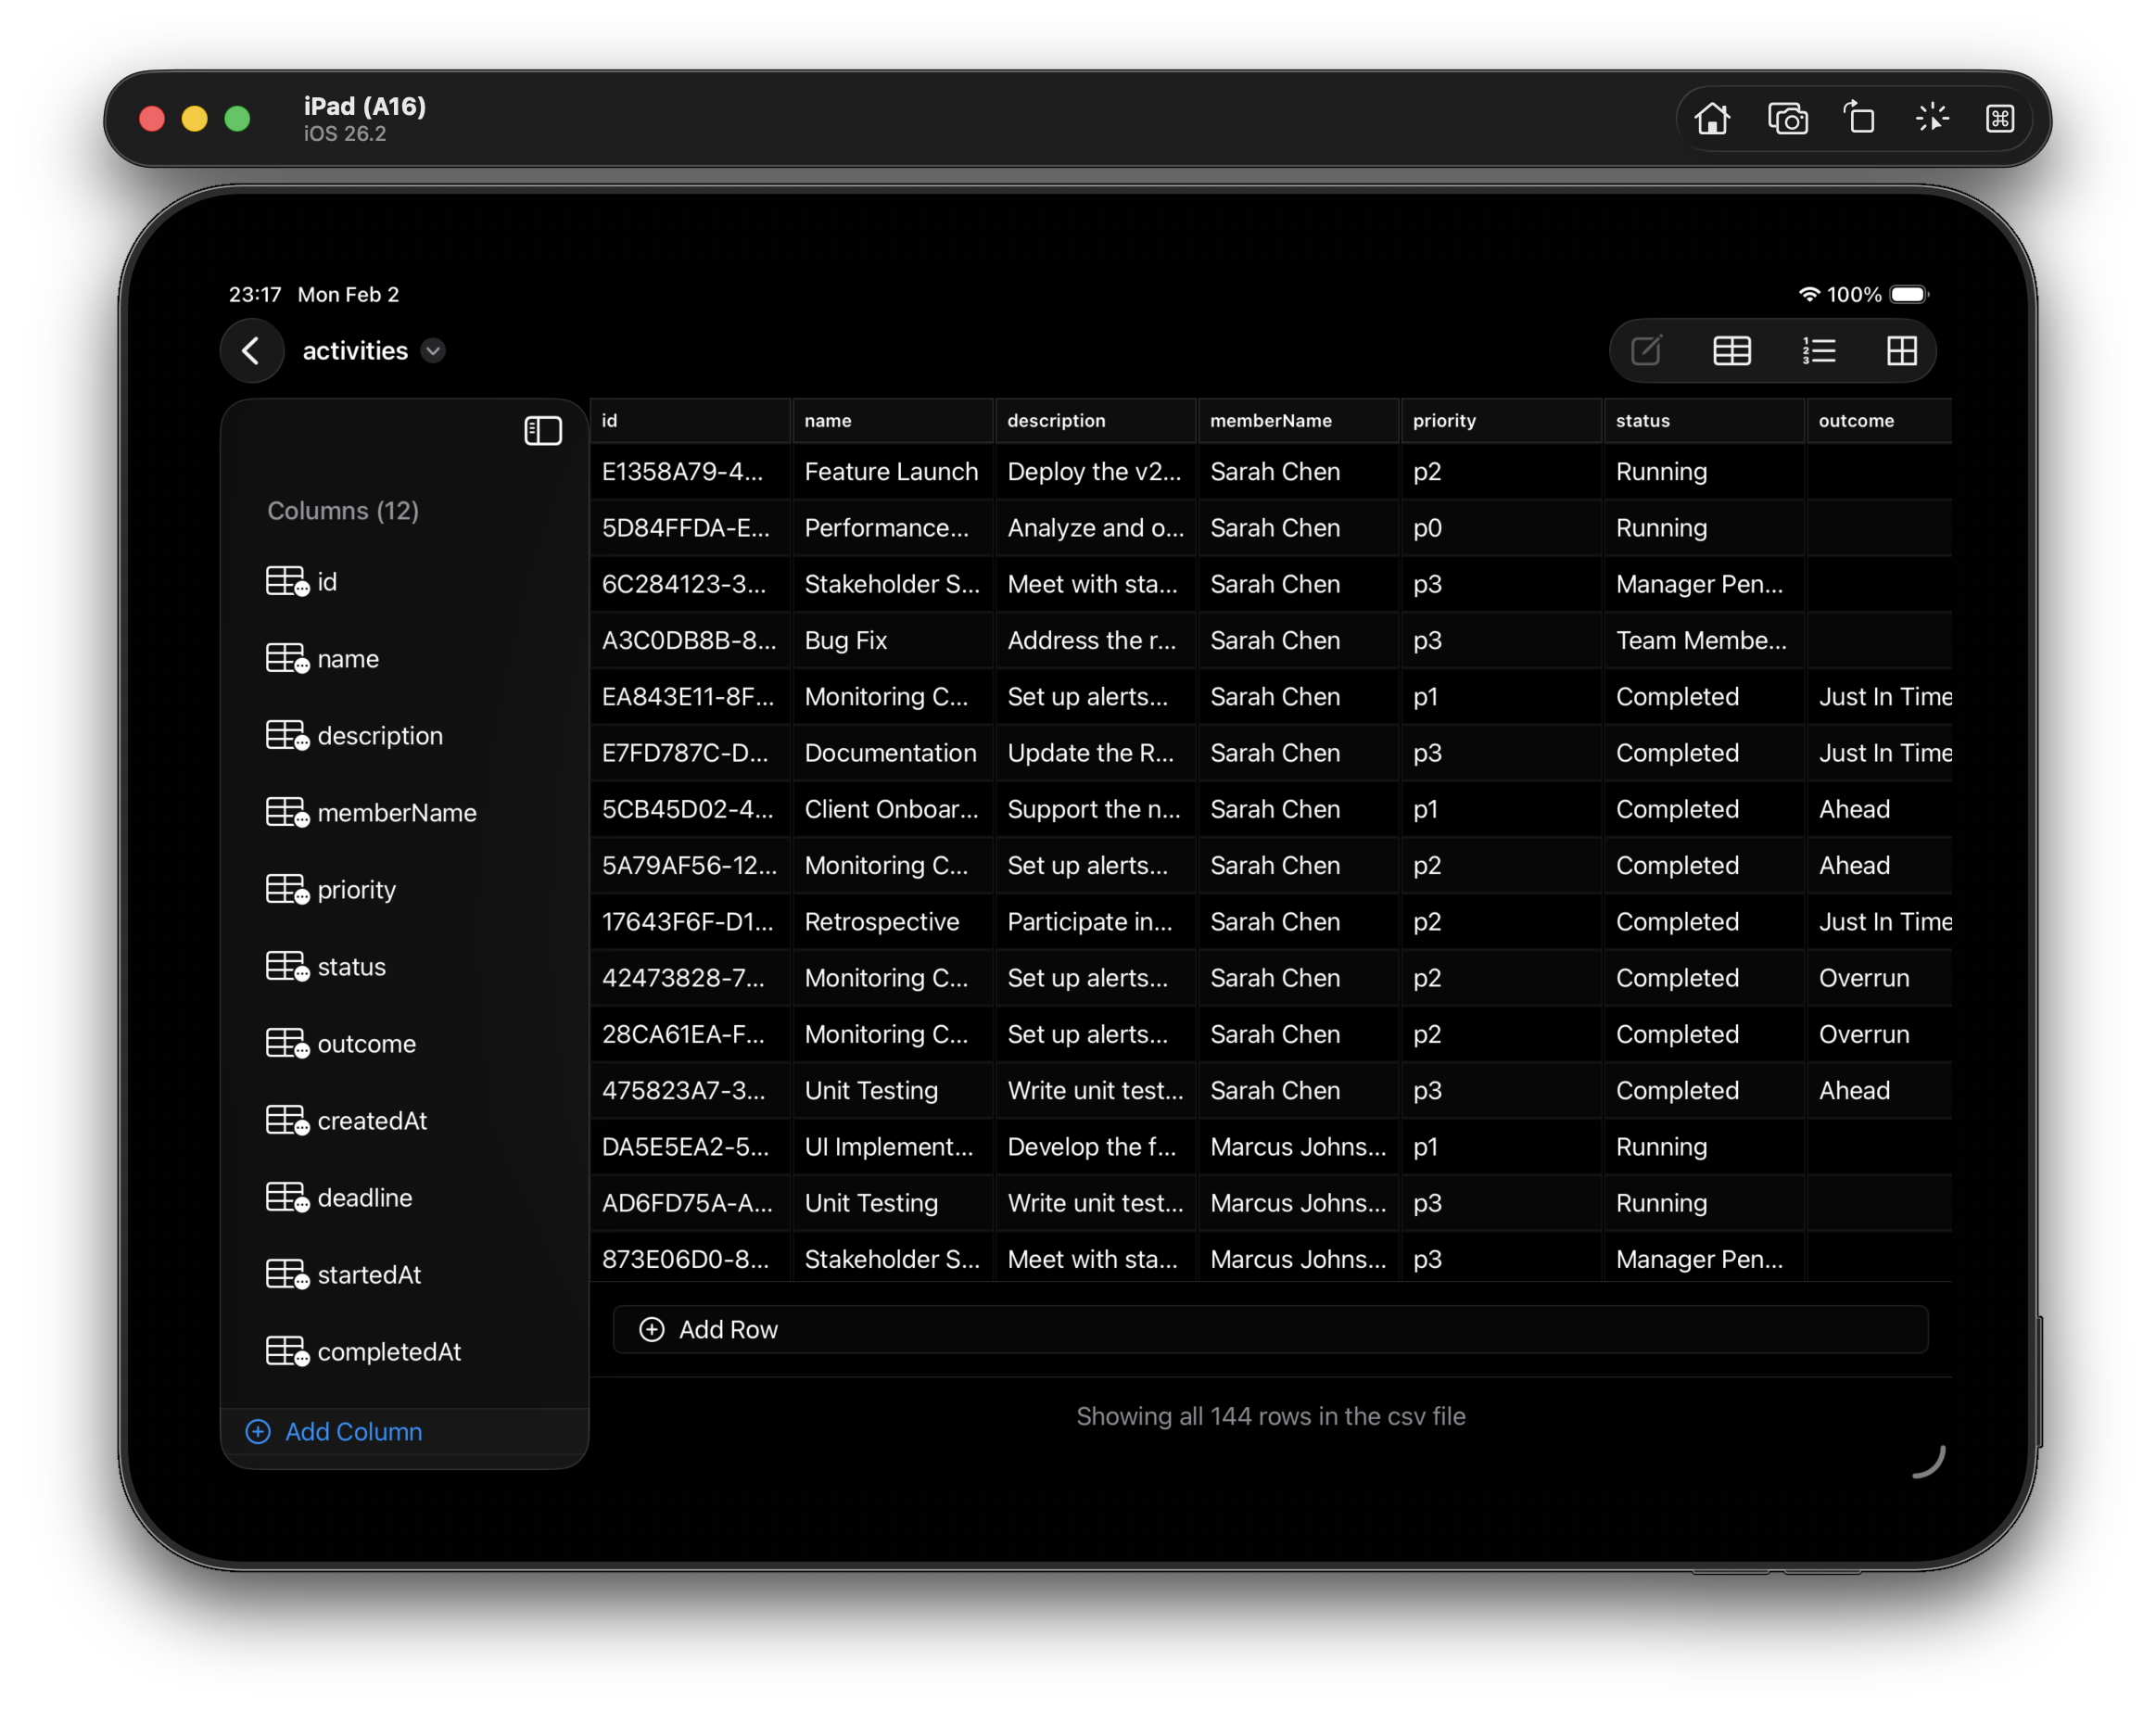Switch to grid view icon

(x=1901, y=351)
